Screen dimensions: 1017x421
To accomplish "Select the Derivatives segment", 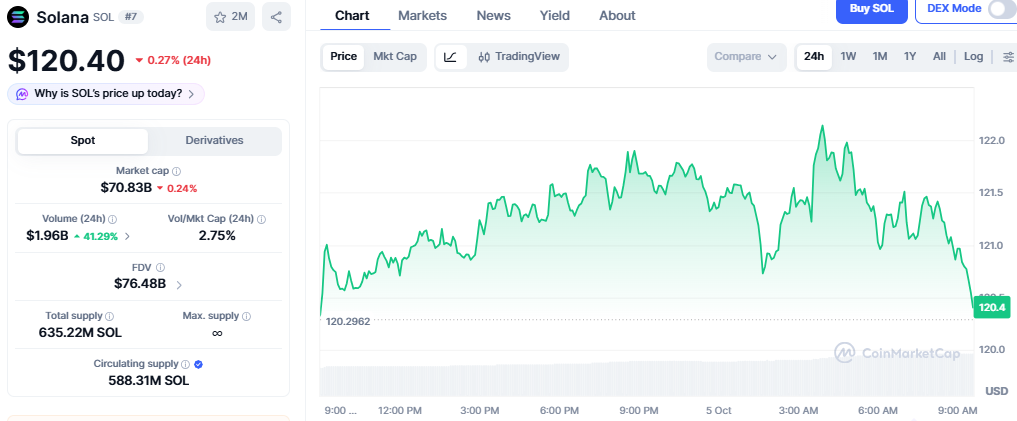I will pyautogui.click(x=215, y=141).
